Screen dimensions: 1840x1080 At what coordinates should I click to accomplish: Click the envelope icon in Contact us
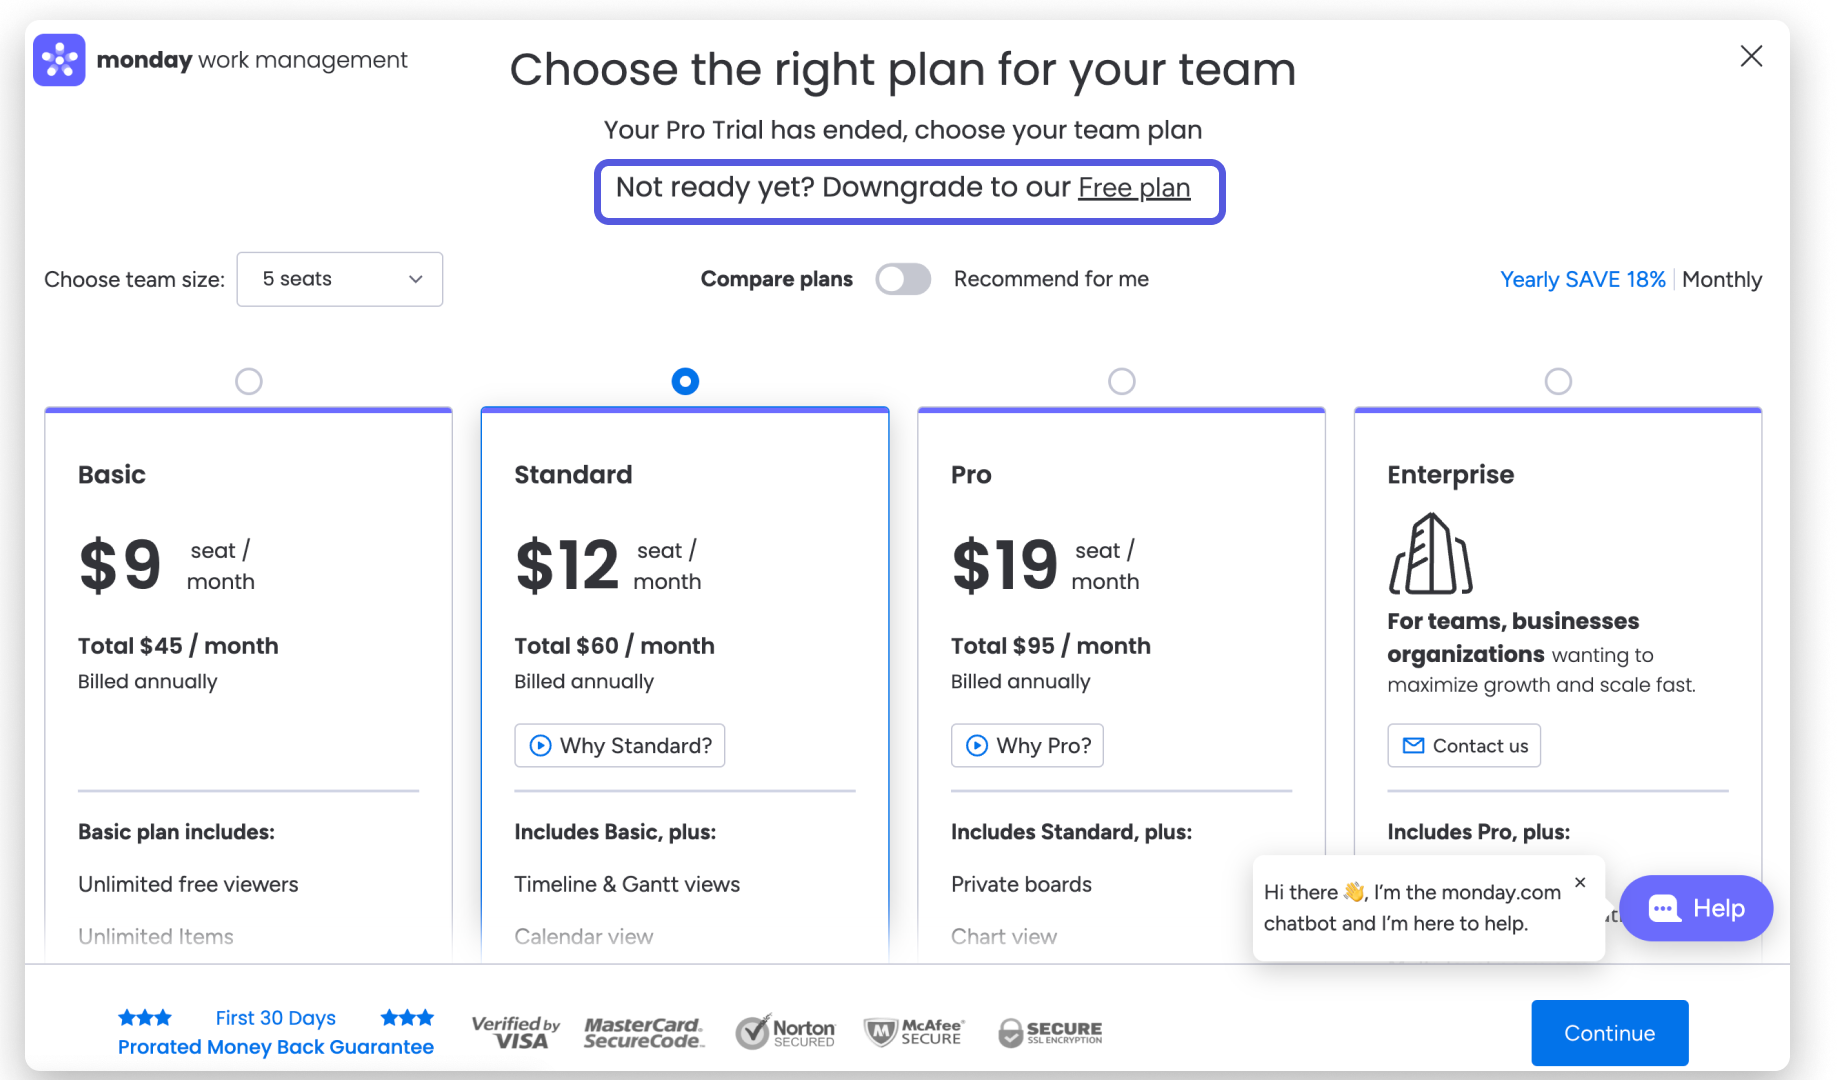coord(1413,746)
